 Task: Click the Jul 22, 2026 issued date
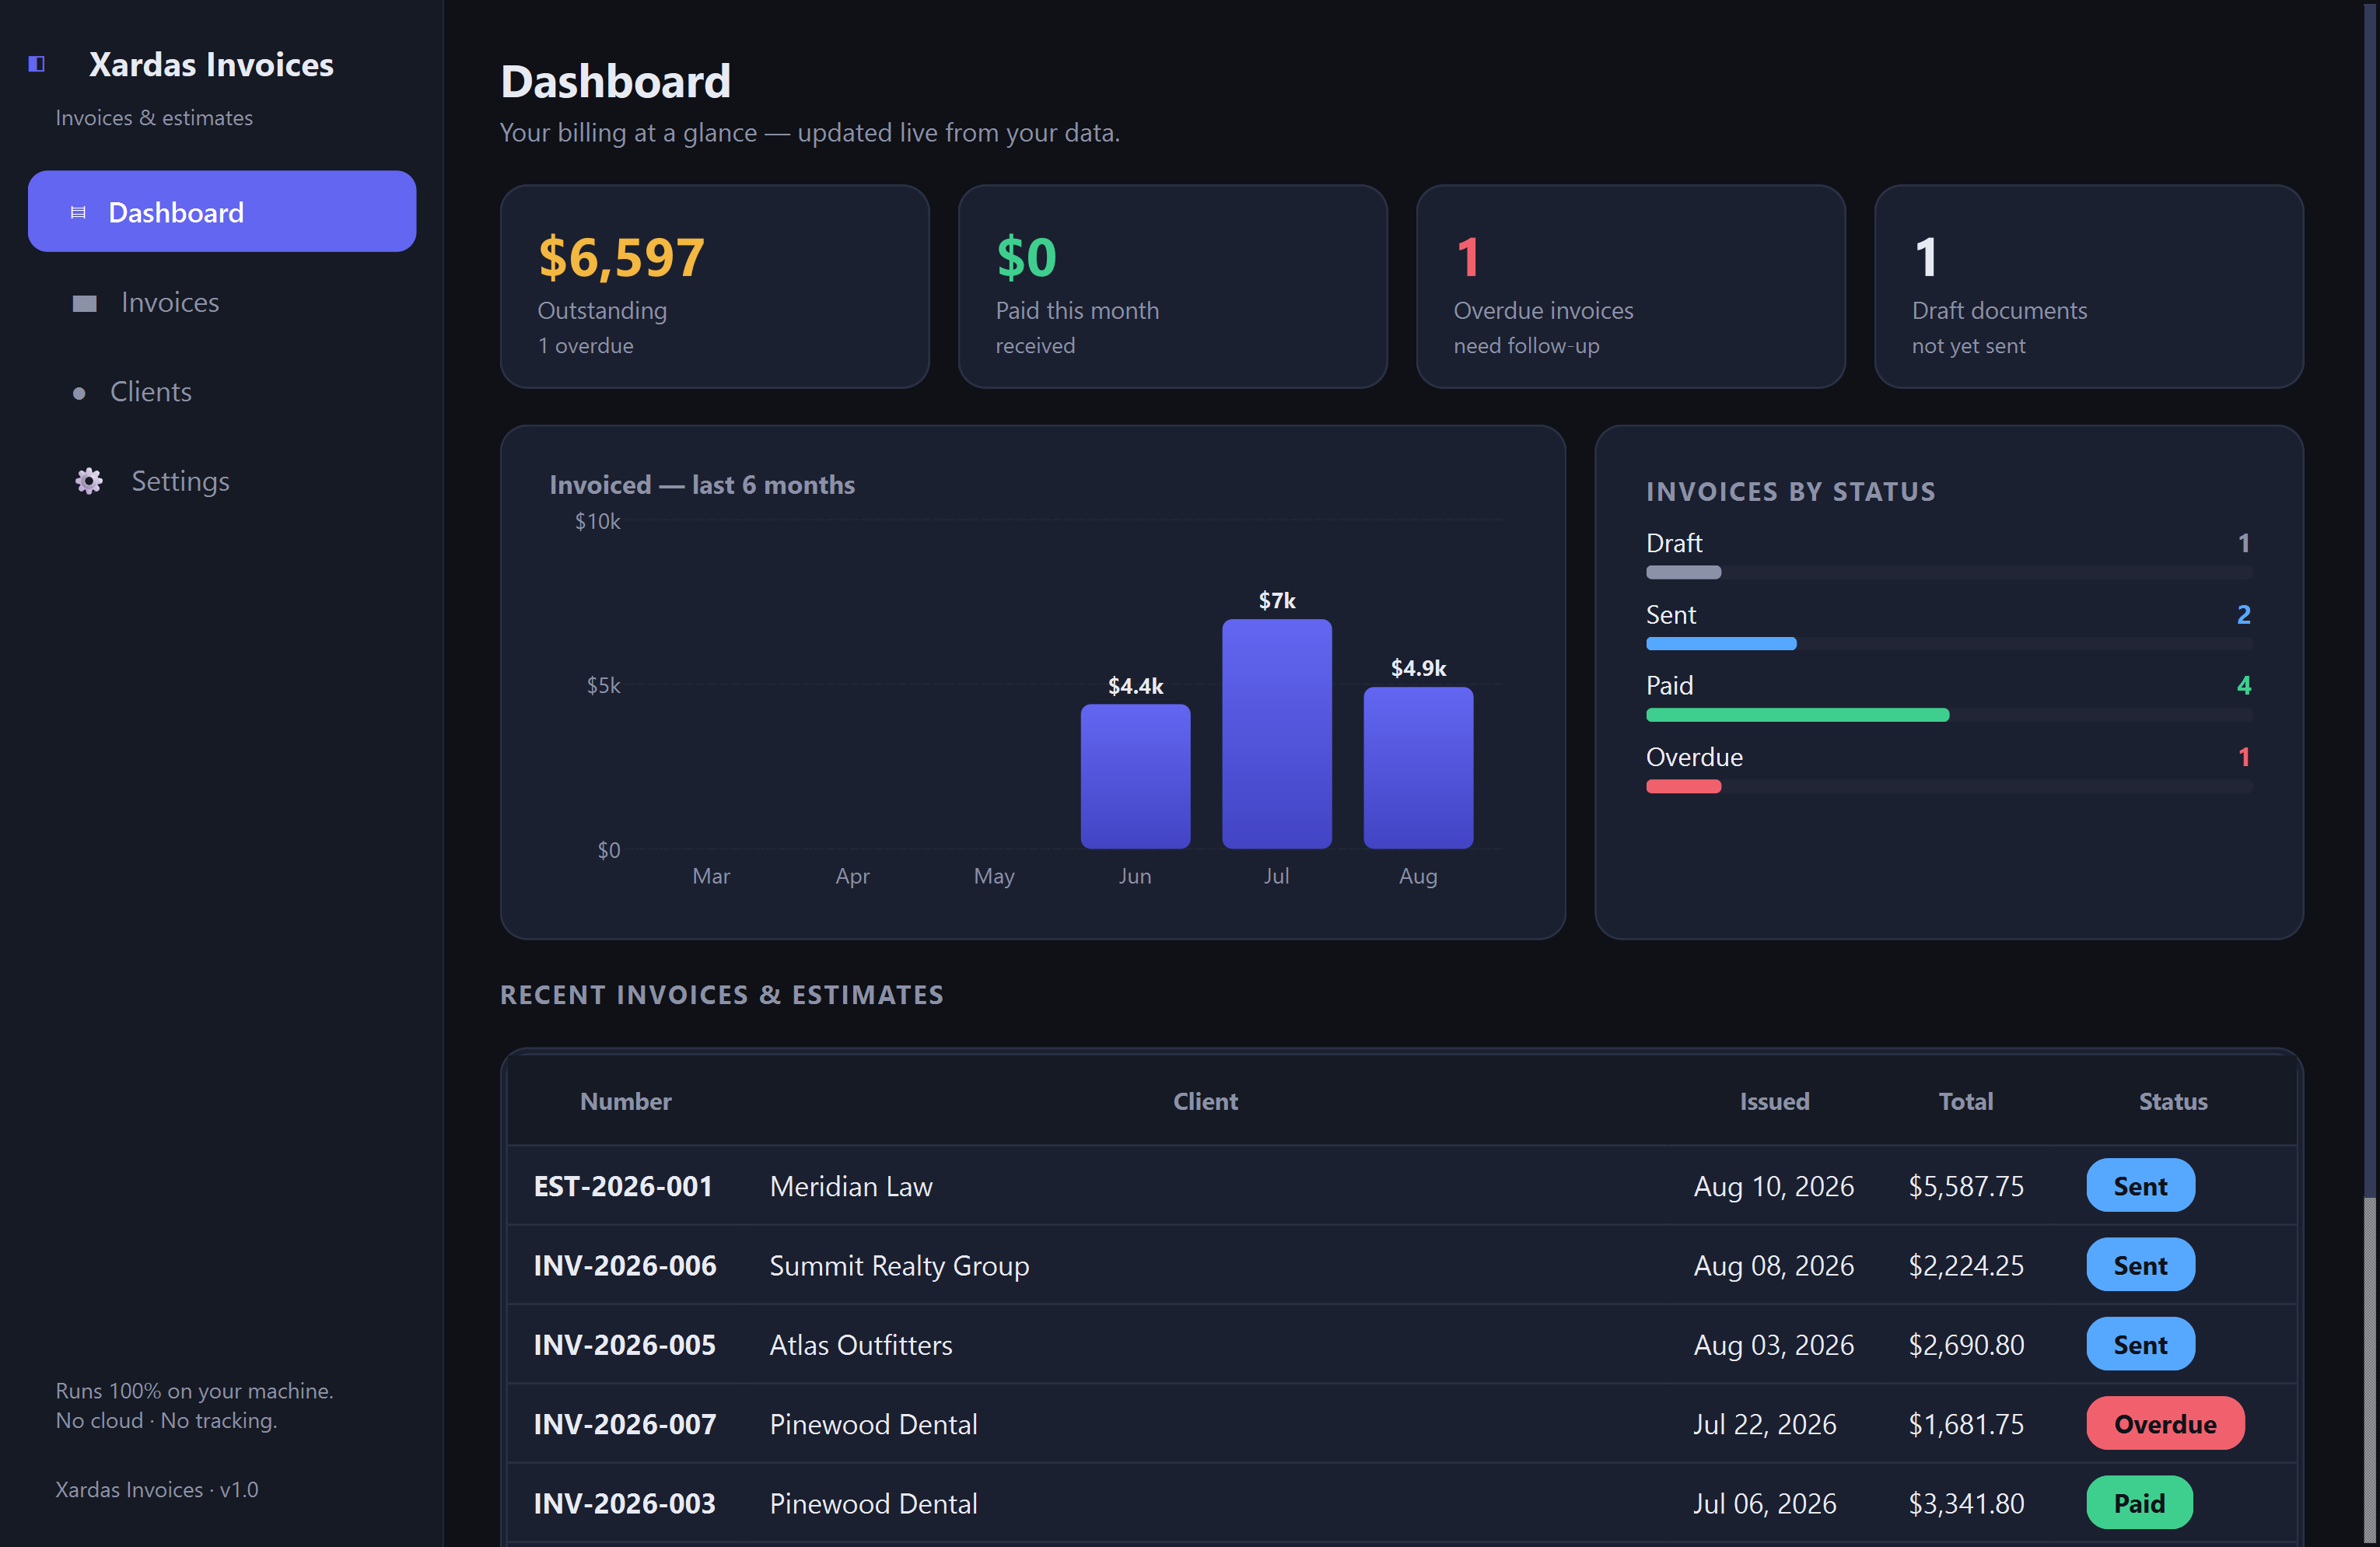coord(1764,1424)
